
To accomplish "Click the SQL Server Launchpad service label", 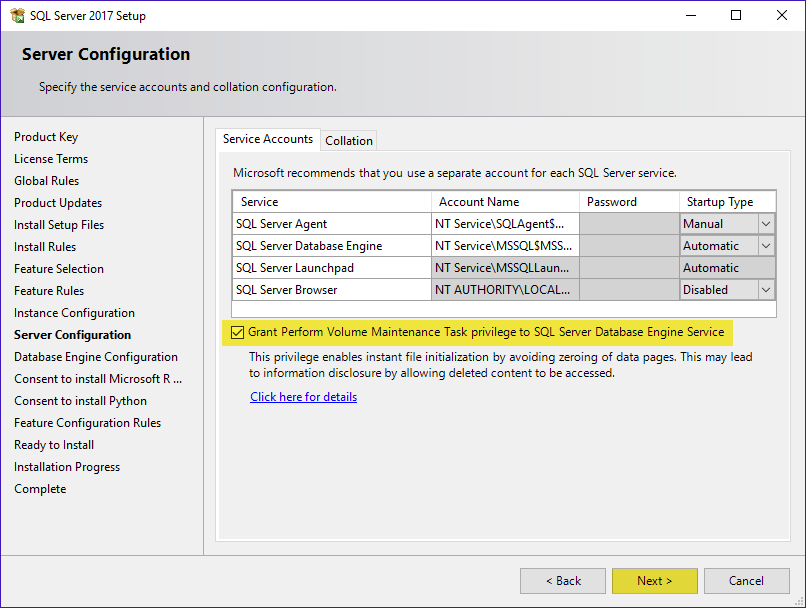I will pos(295,268).
